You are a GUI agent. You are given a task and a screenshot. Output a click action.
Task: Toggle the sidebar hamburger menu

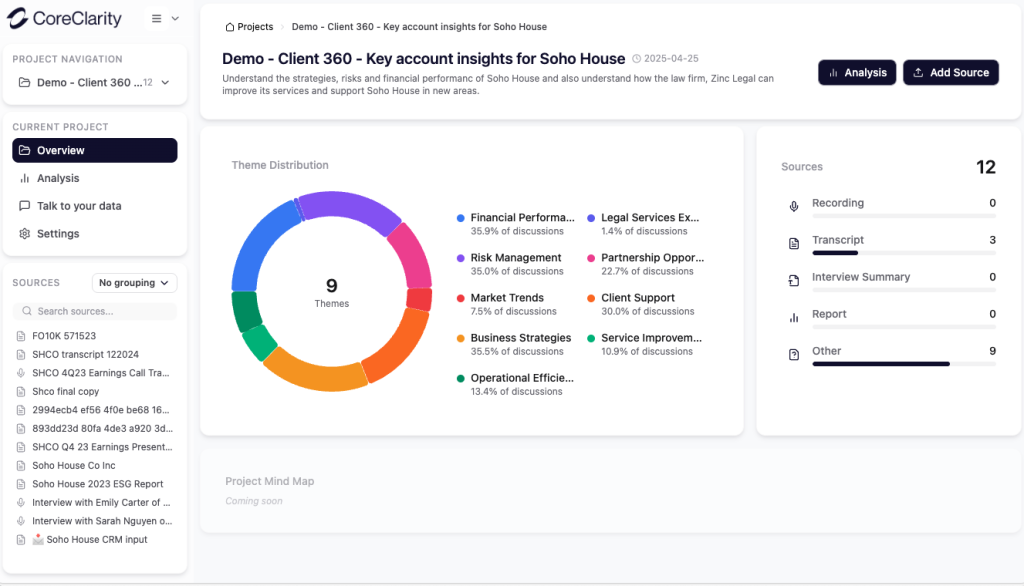[157, 19]
